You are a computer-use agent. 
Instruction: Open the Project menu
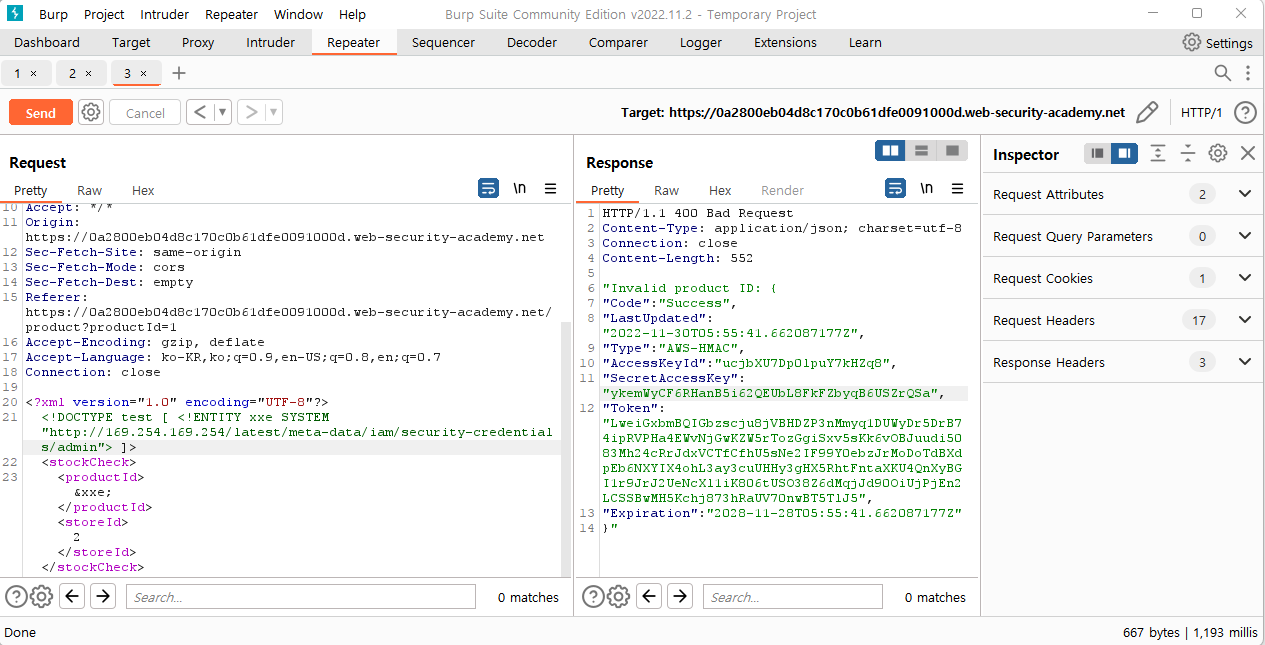(x=104, y=14)
